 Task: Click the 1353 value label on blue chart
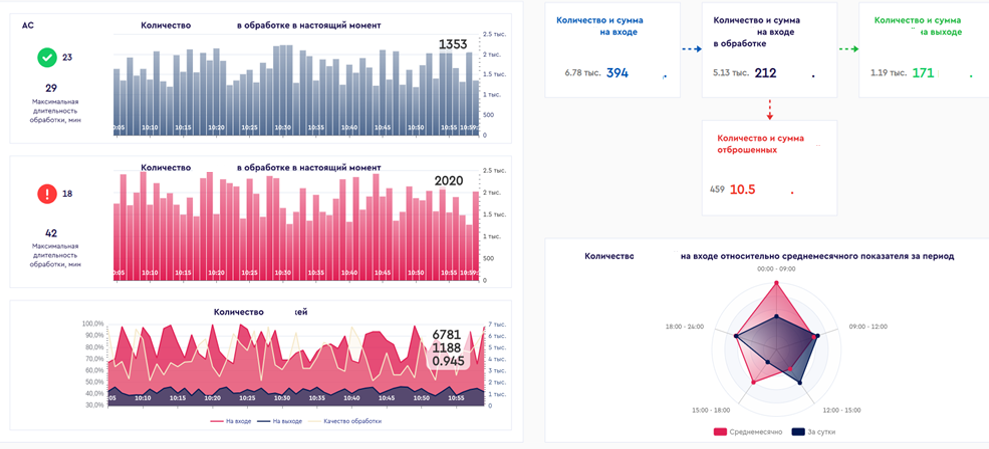[453, 44]
